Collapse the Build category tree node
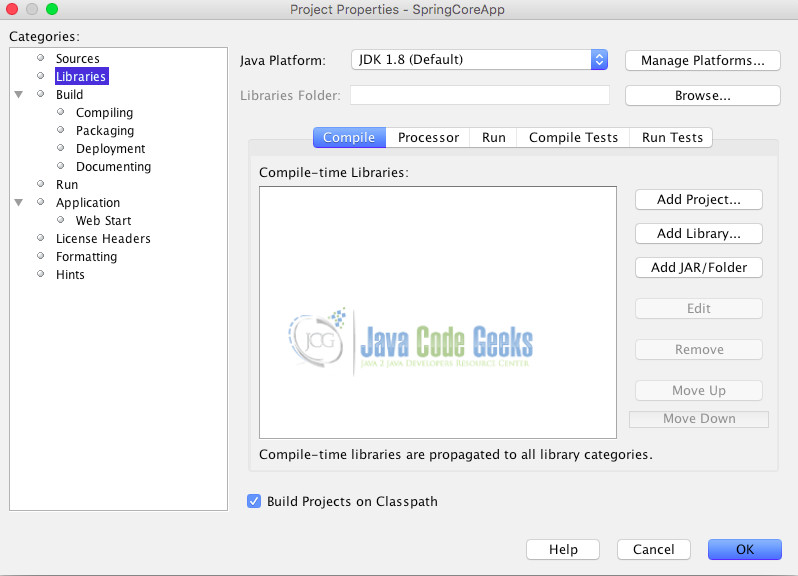 [19, 95]
